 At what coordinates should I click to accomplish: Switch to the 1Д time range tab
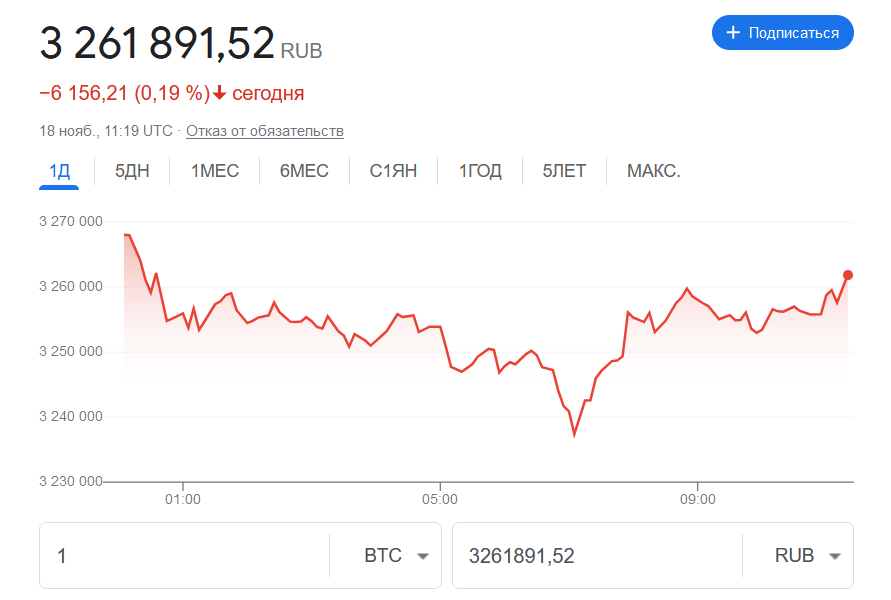59,171
